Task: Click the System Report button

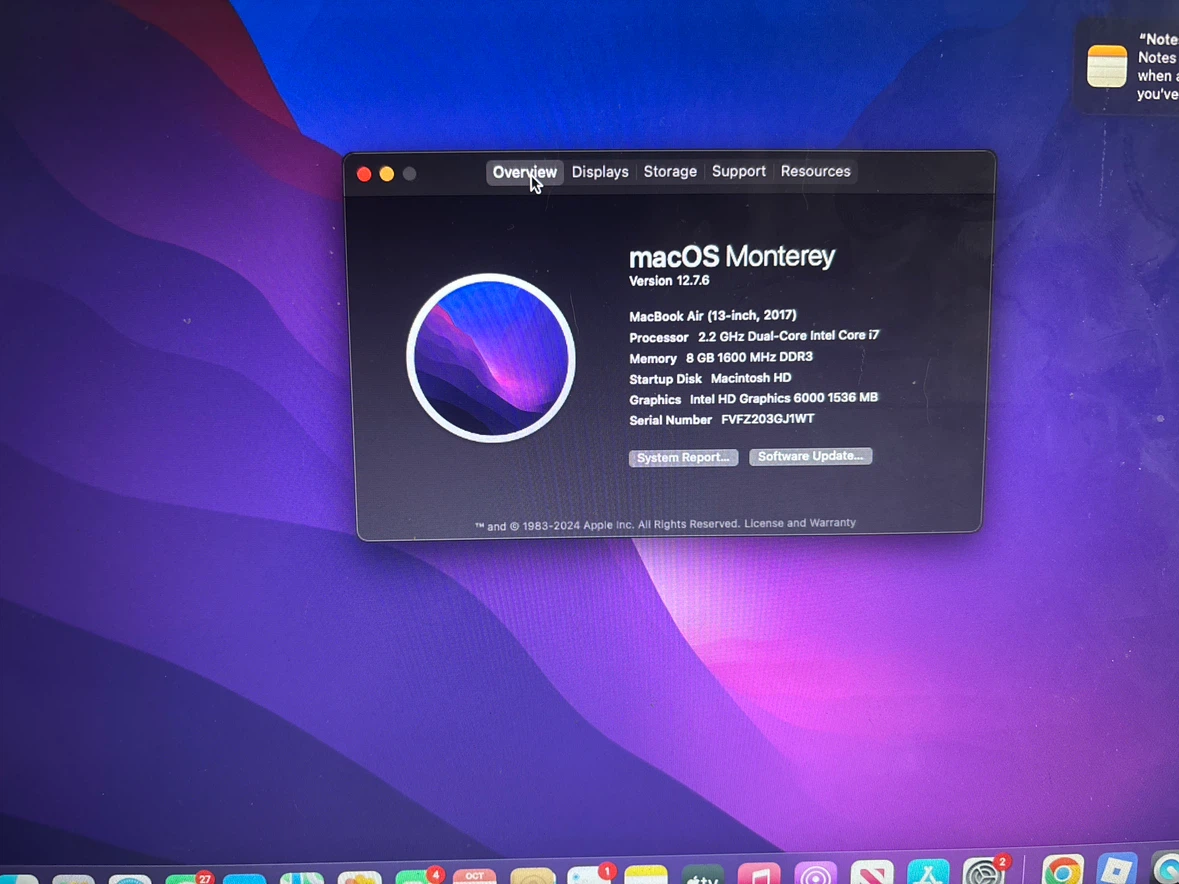Action: [683, 458]
